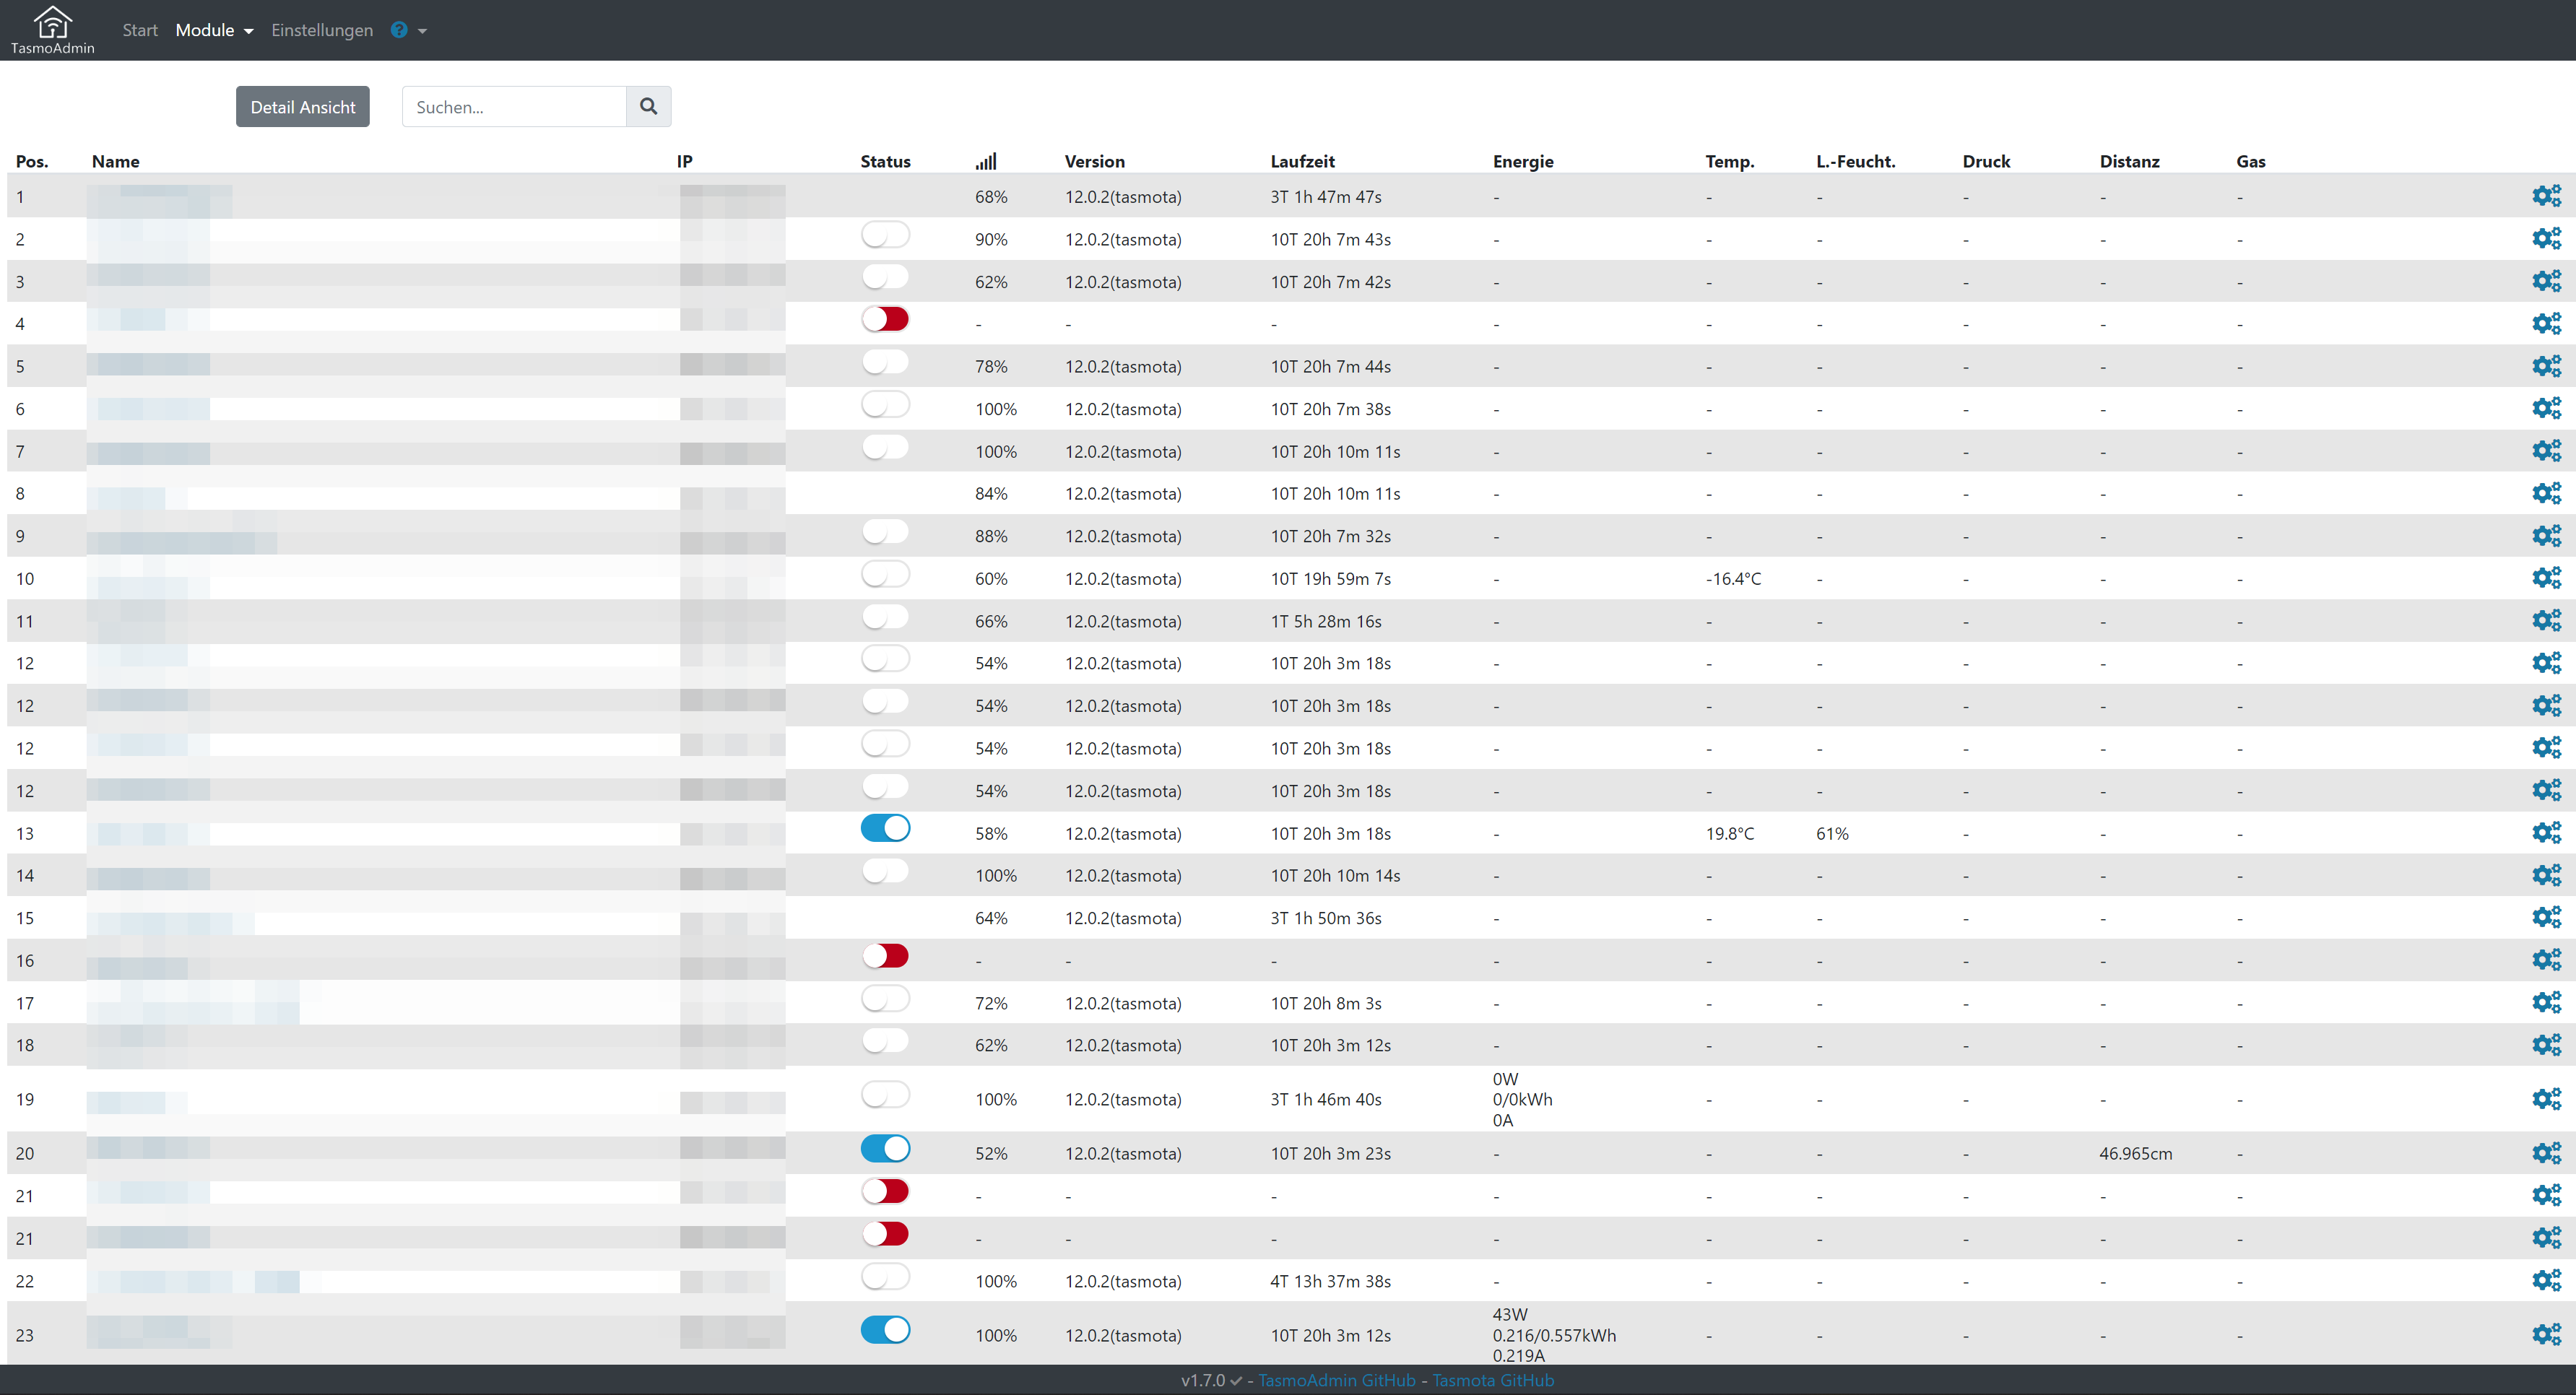This screenshot has height=1395, width=2576.
Task: Click the blue help question mark icon
Action: [x=399, y=30]
